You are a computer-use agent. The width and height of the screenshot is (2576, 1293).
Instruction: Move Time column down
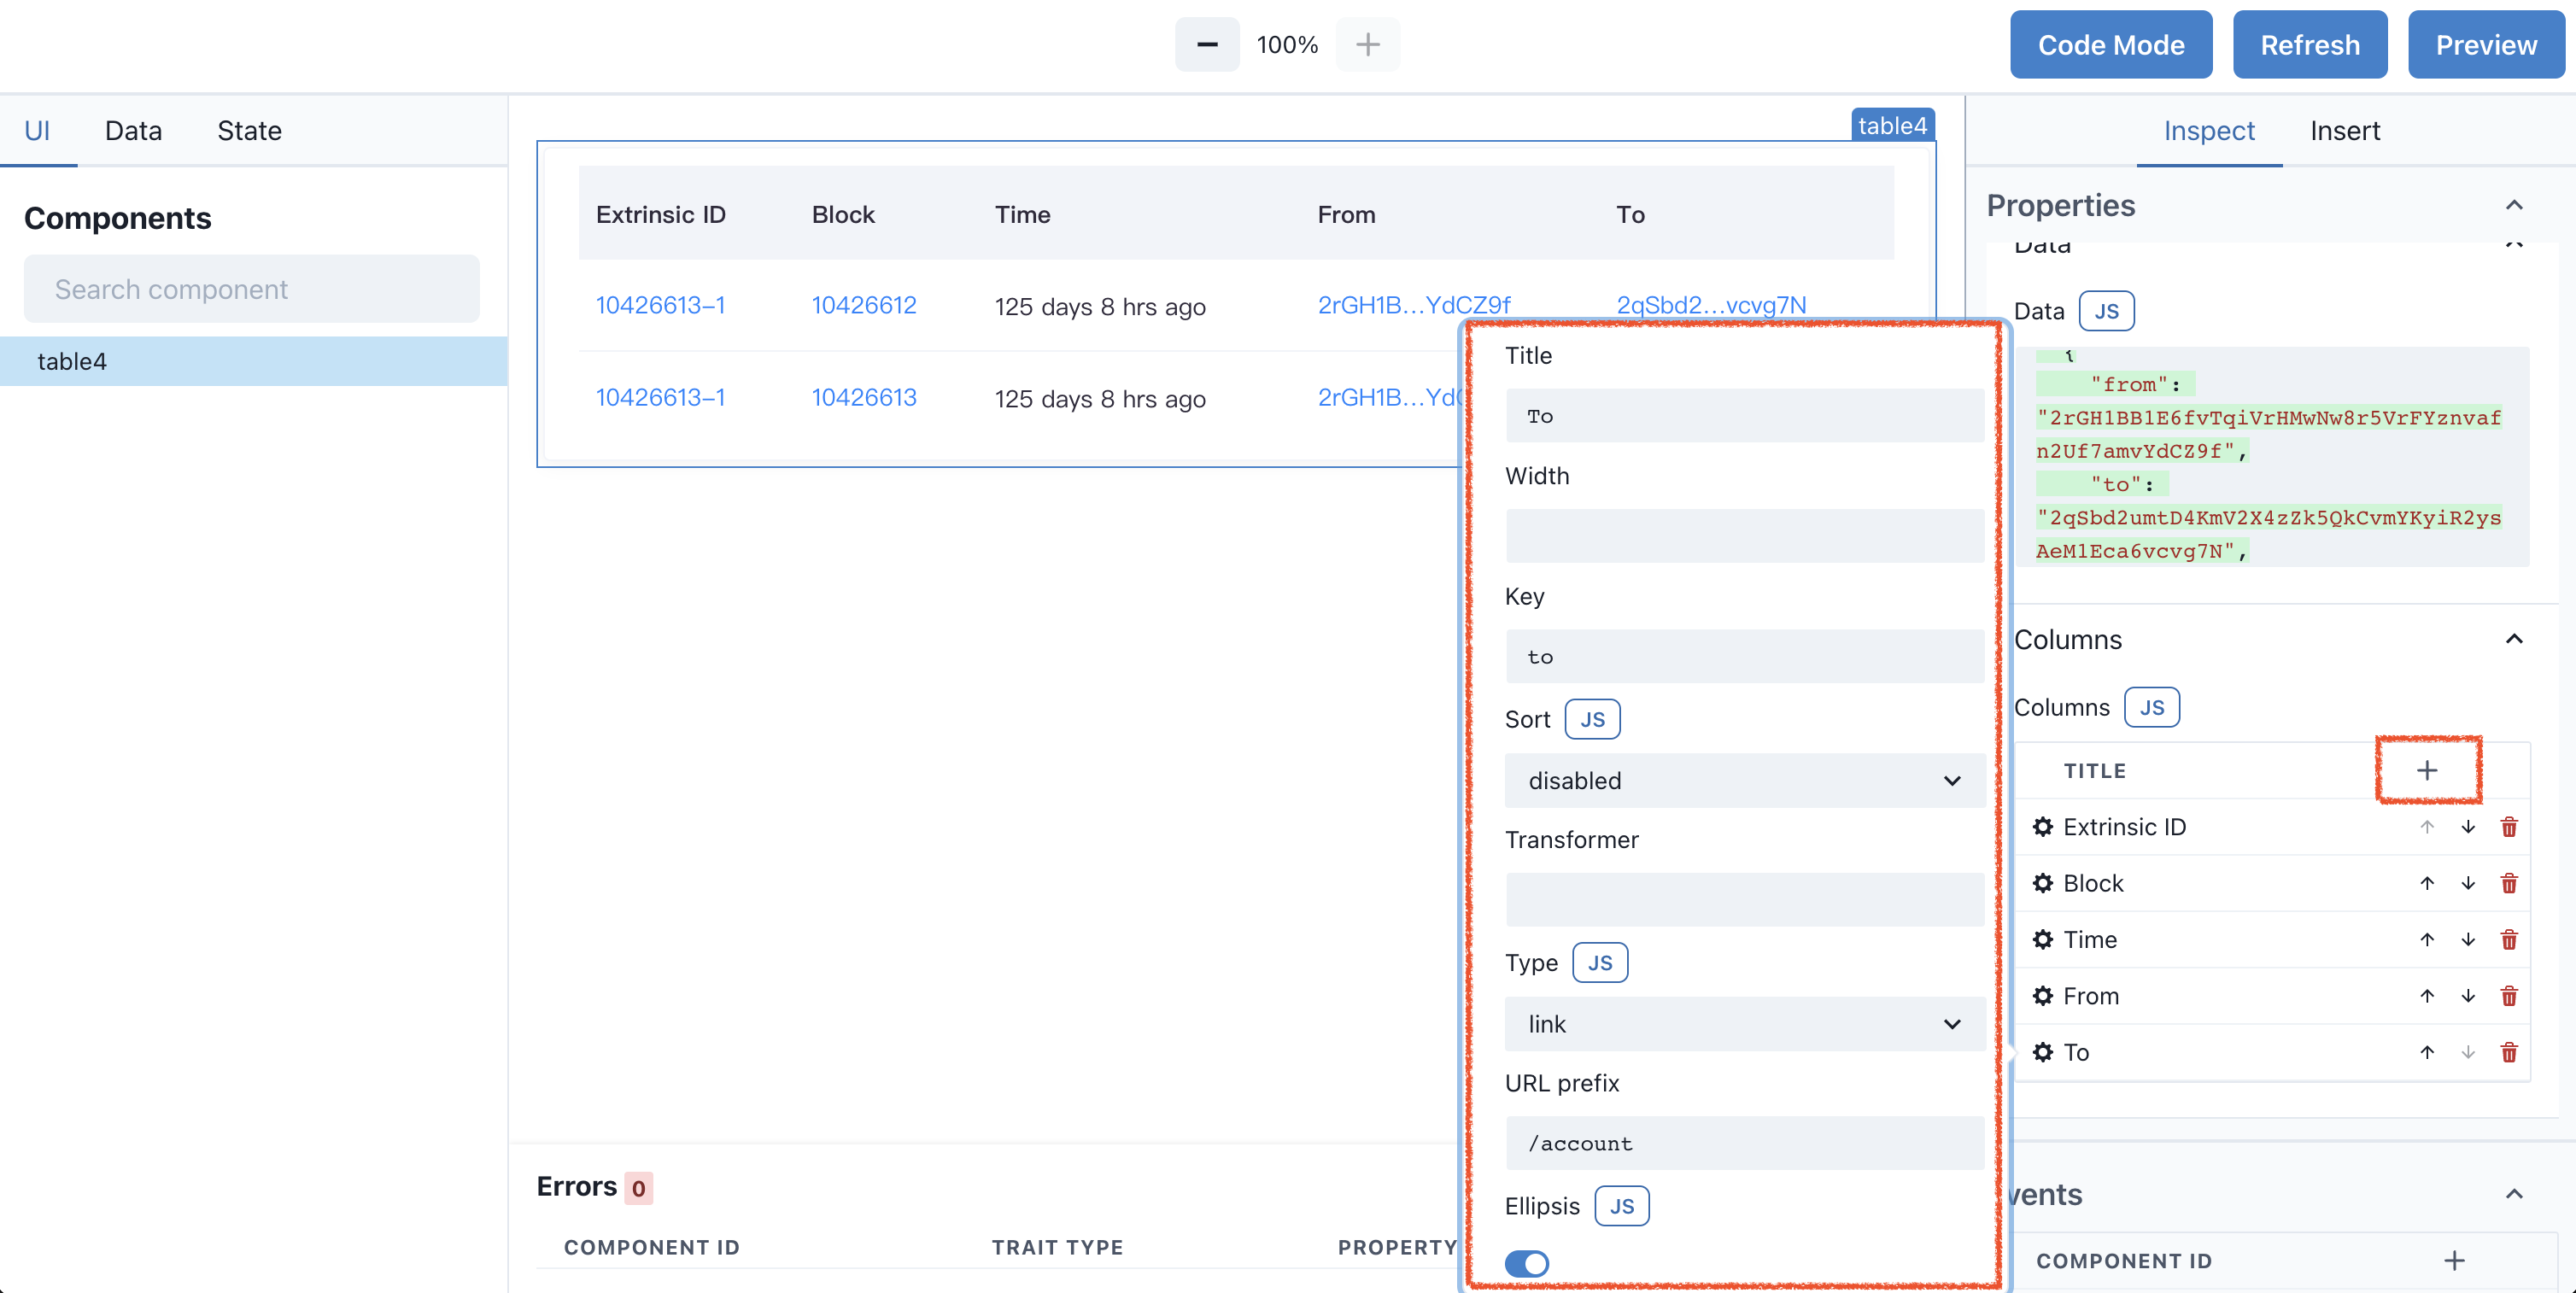click(x=2468, y=939)
